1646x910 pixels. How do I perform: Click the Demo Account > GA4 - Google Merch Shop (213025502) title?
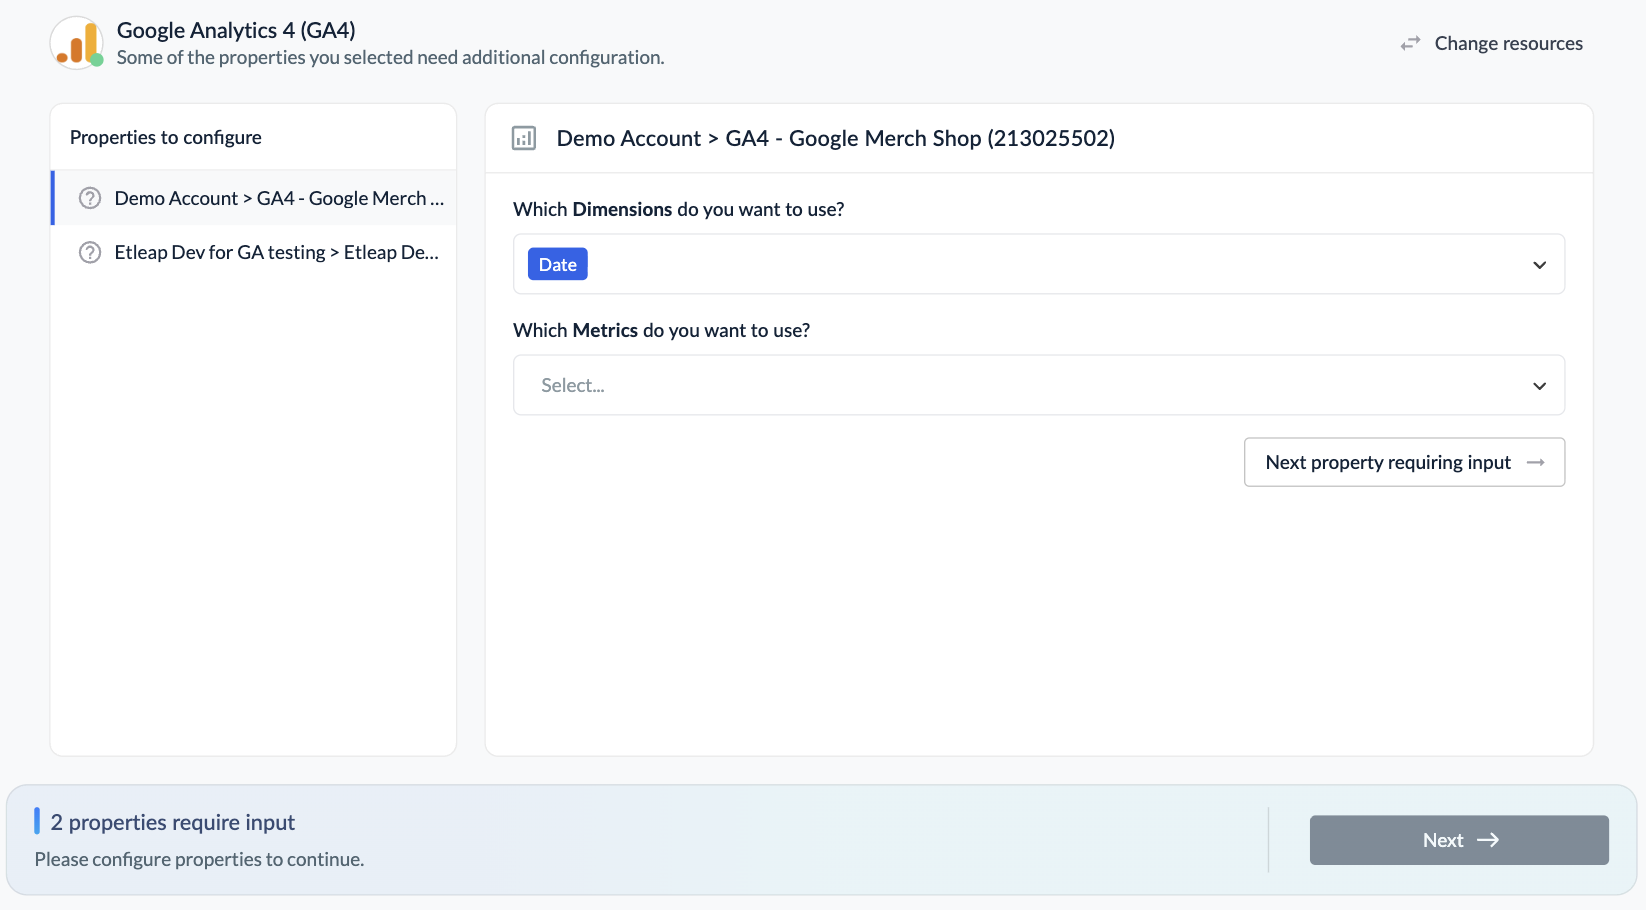(836, 138)
